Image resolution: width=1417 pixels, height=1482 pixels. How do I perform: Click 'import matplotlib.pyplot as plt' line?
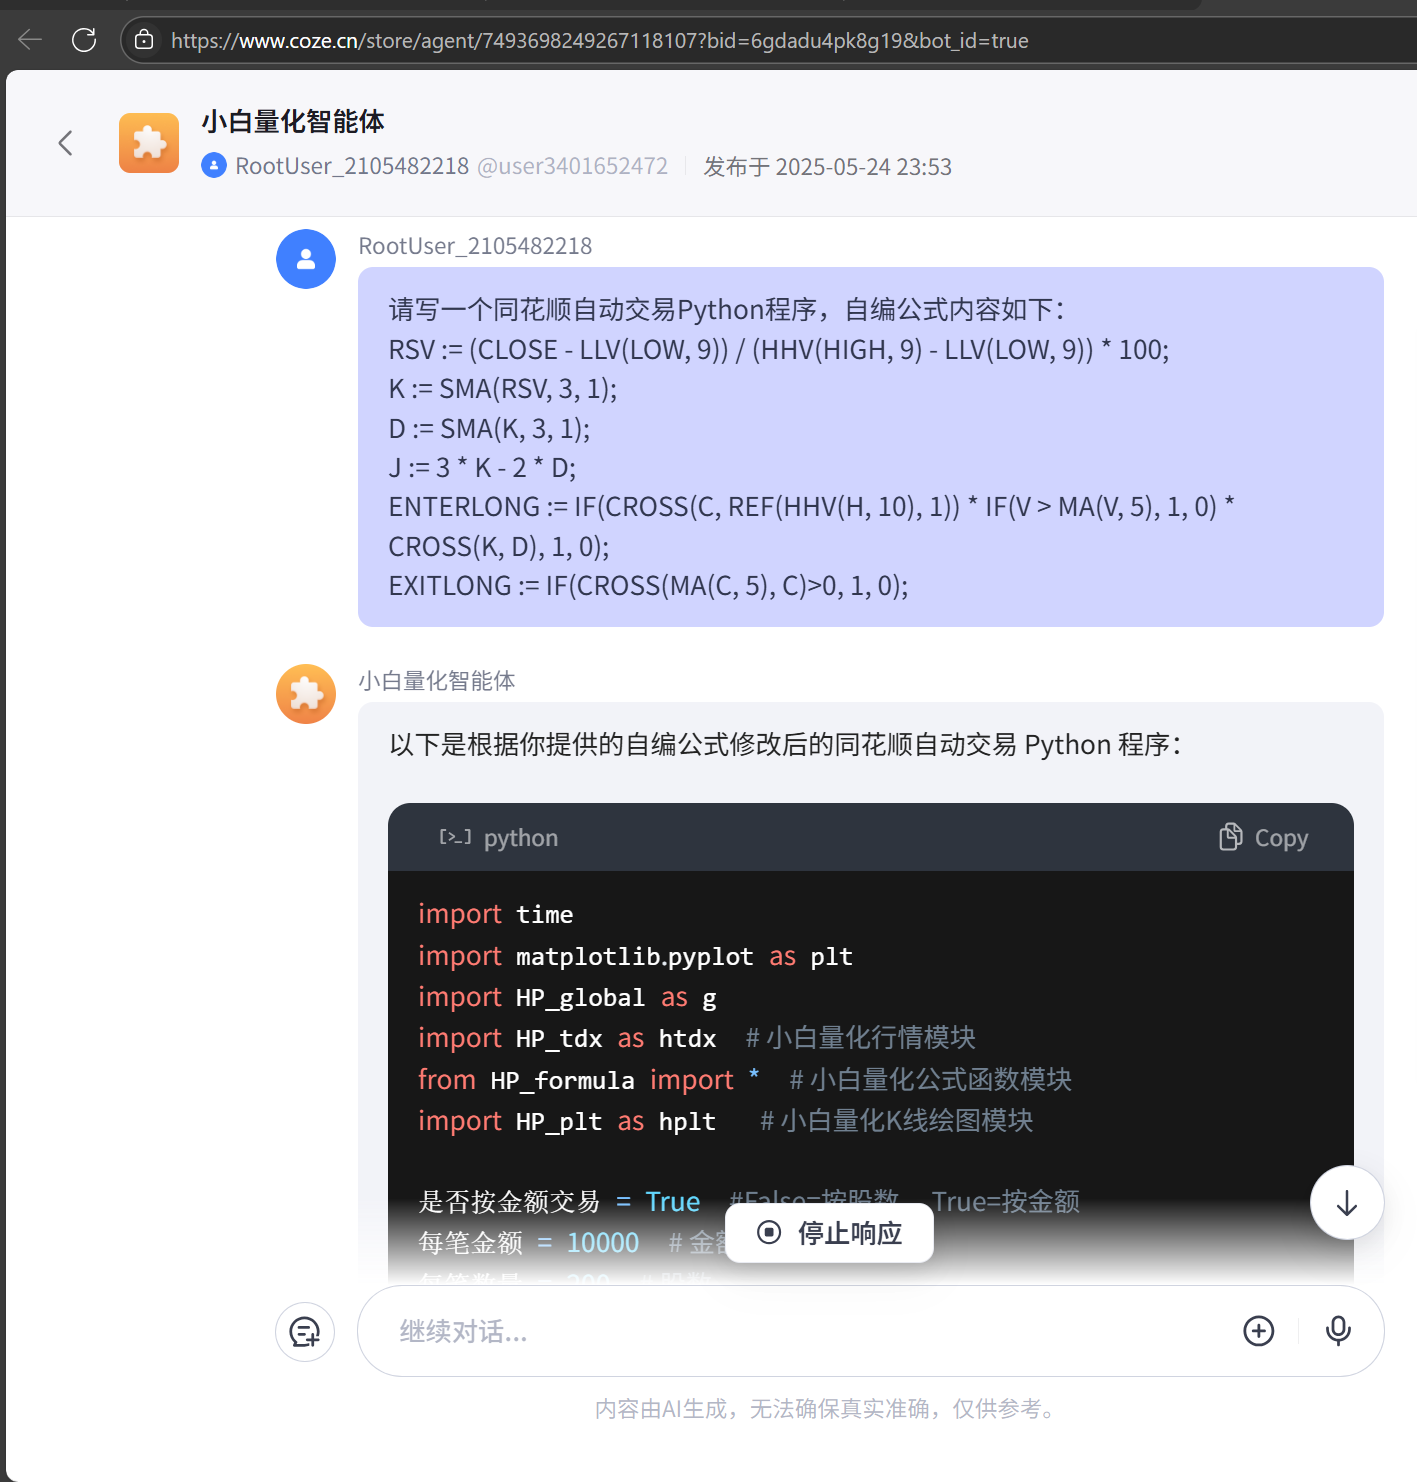click(635, 957)
